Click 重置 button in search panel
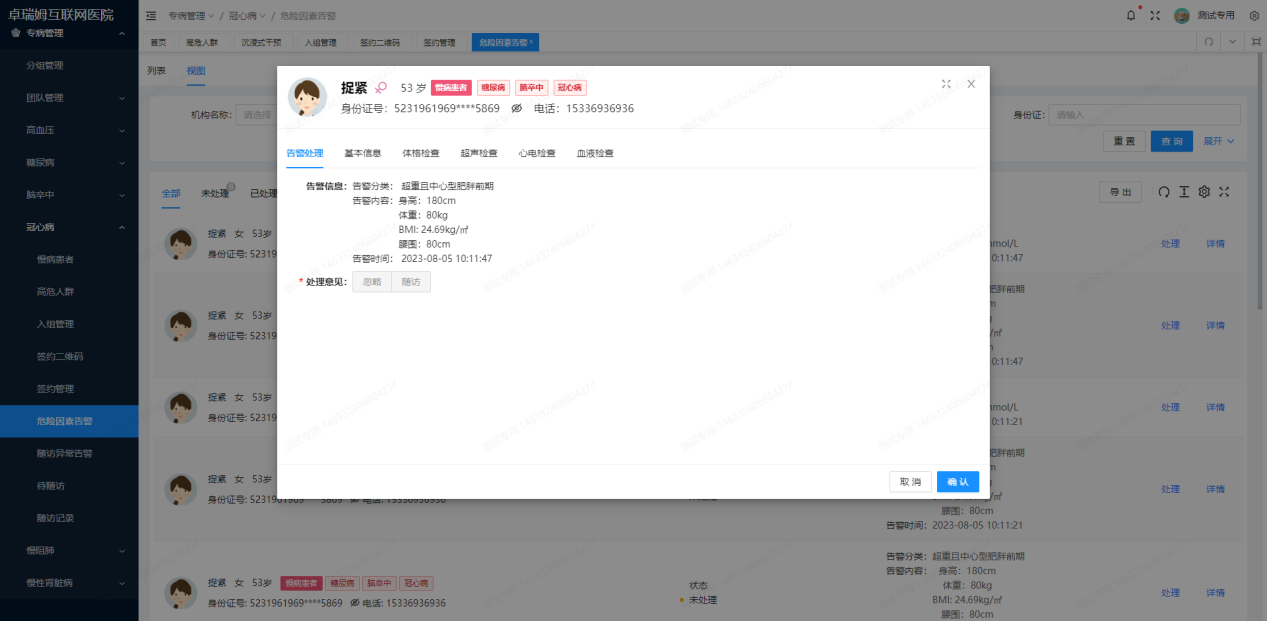This screenshot has width=1267, height=621. (1124, 141)
